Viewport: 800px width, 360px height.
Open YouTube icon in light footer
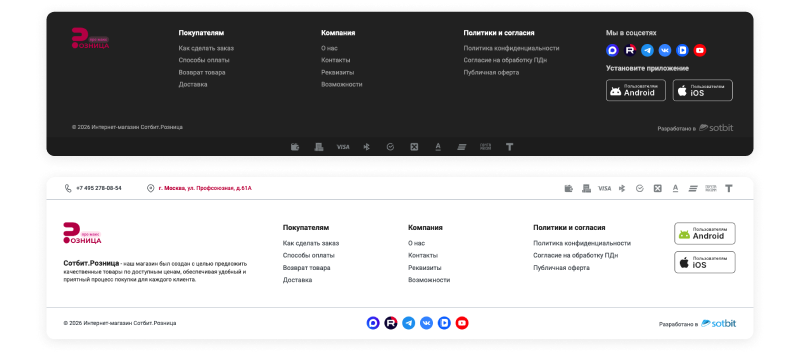pyautogui.click(x=462, y=323)
